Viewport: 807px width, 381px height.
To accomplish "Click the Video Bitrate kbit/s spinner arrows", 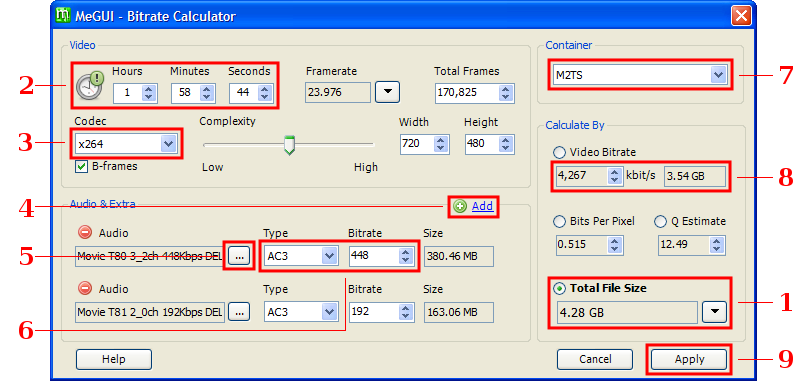I will click(614, 177).
